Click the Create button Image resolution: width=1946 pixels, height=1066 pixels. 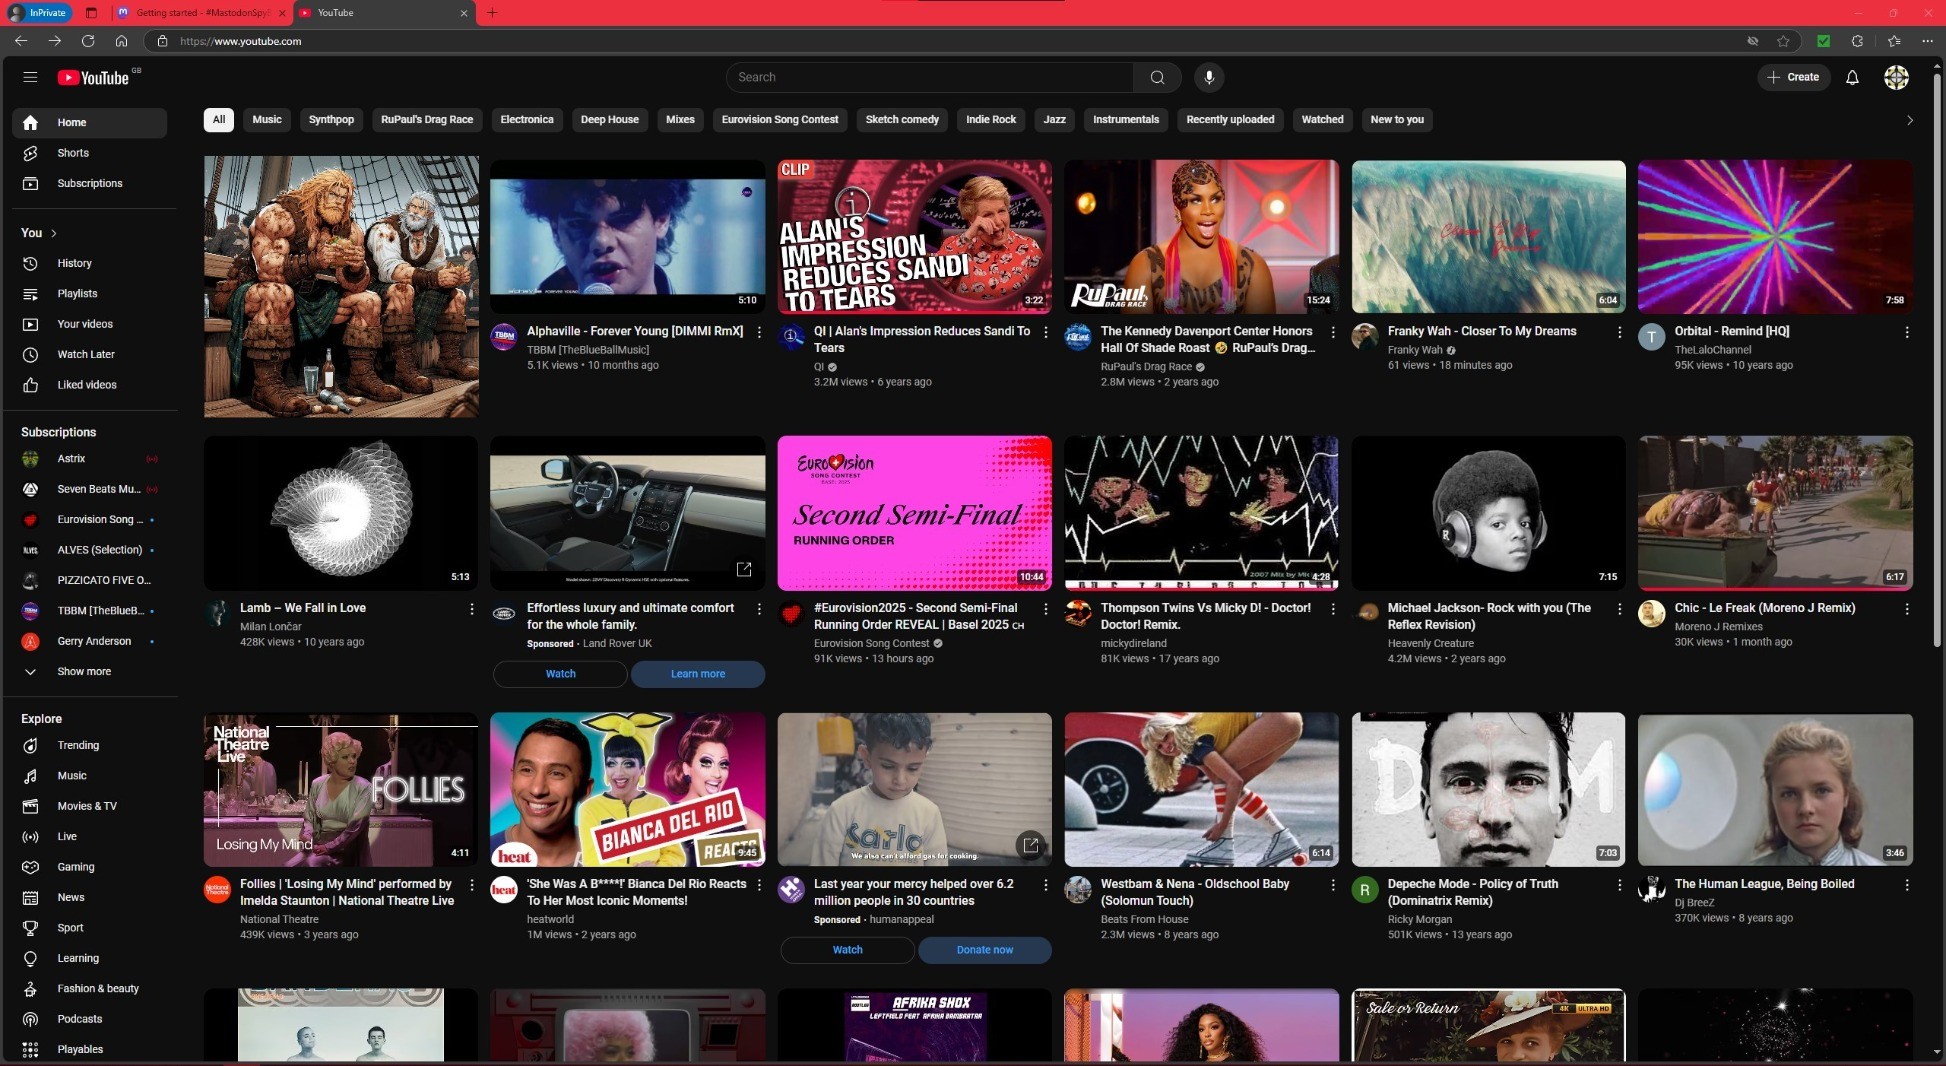coord(1794,77)
